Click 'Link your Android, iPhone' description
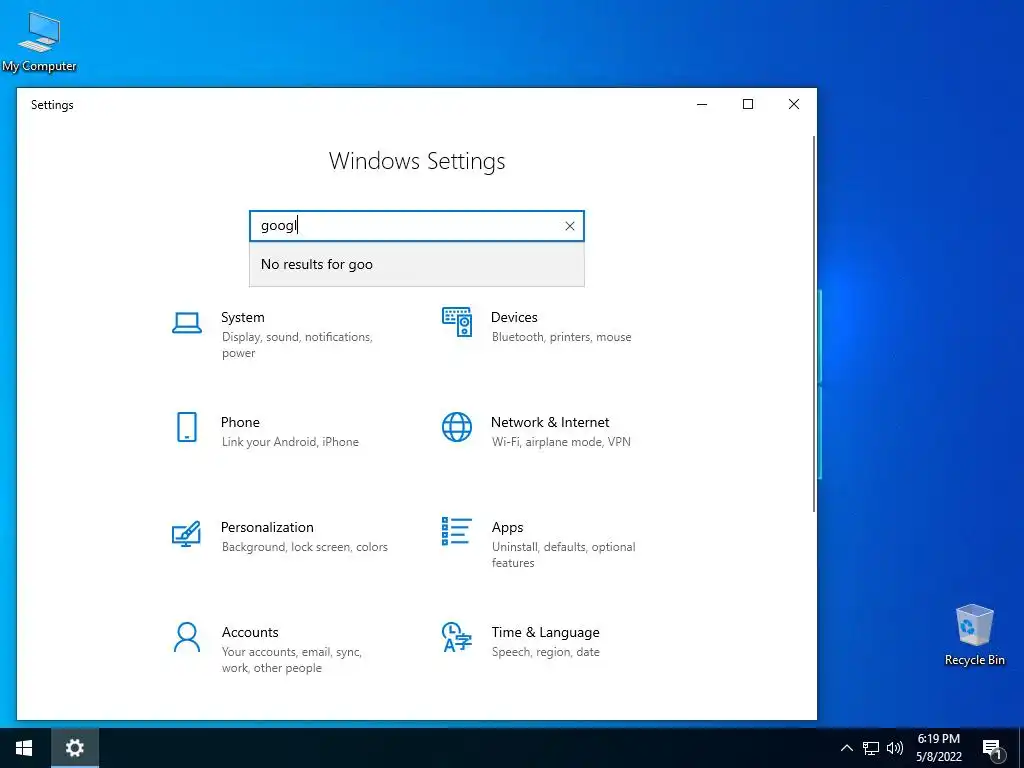 [290, 442]
